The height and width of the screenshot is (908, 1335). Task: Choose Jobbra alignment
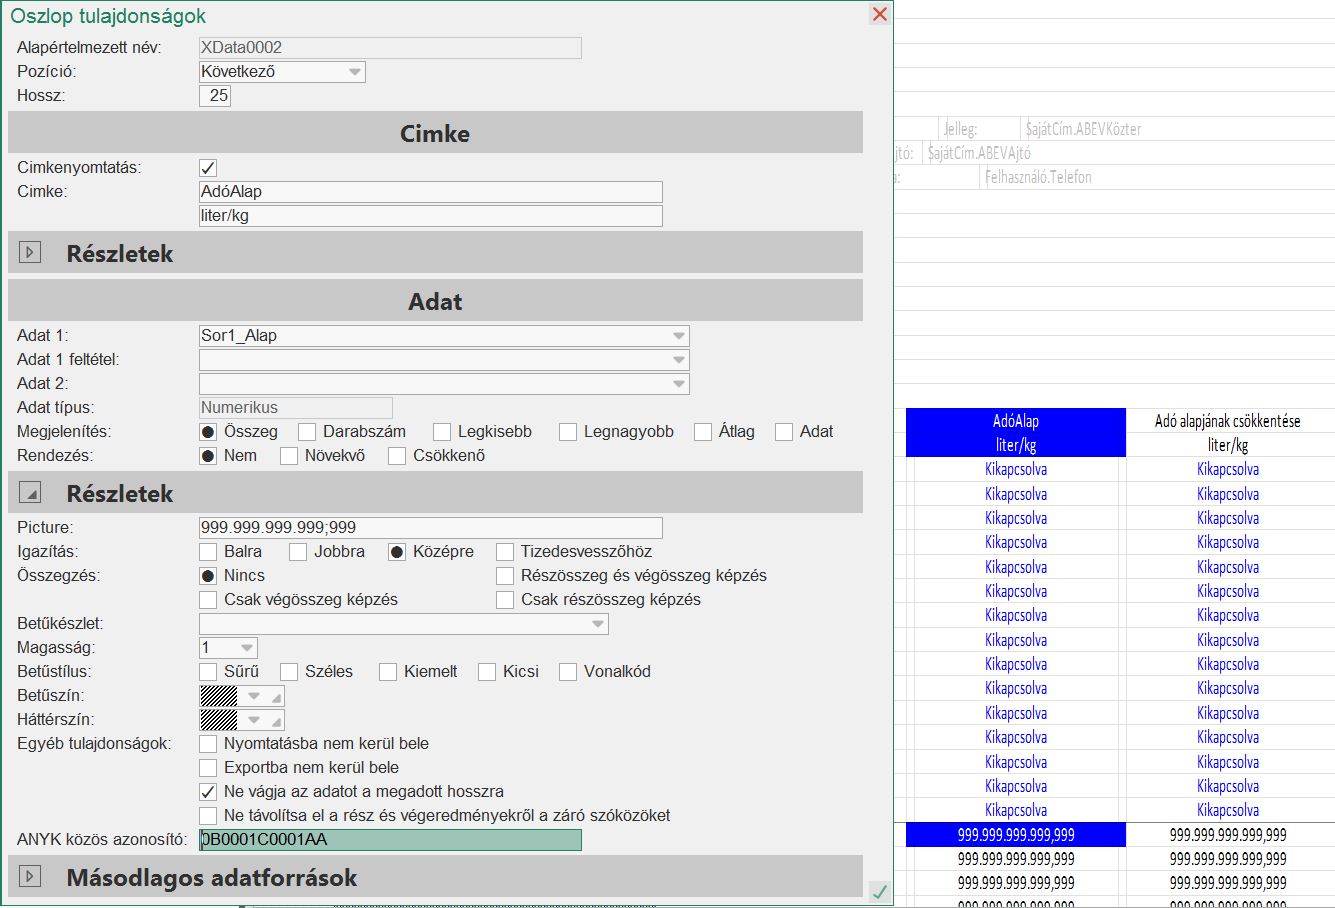tap(298, 552)
